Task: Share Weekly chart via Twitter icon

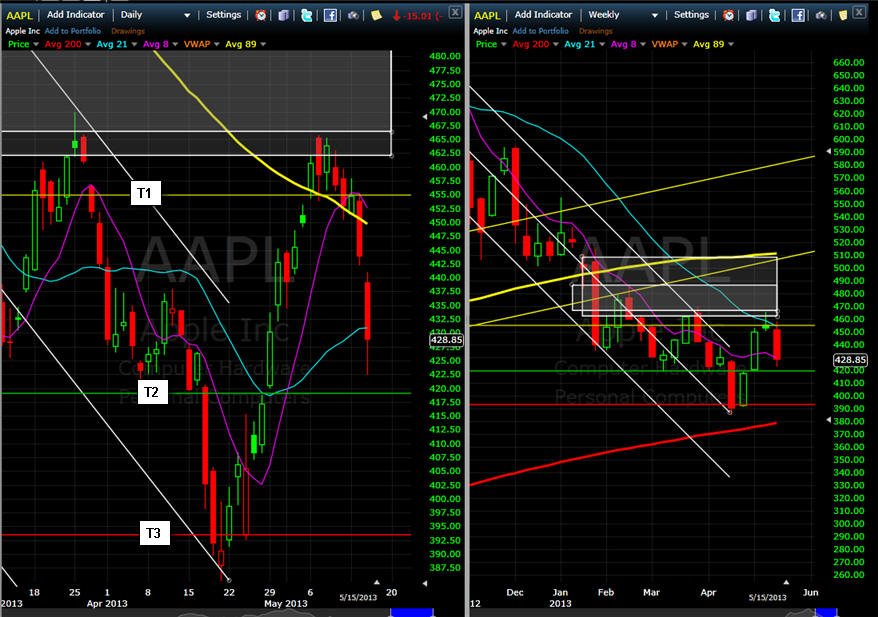Action: [774, 15]
